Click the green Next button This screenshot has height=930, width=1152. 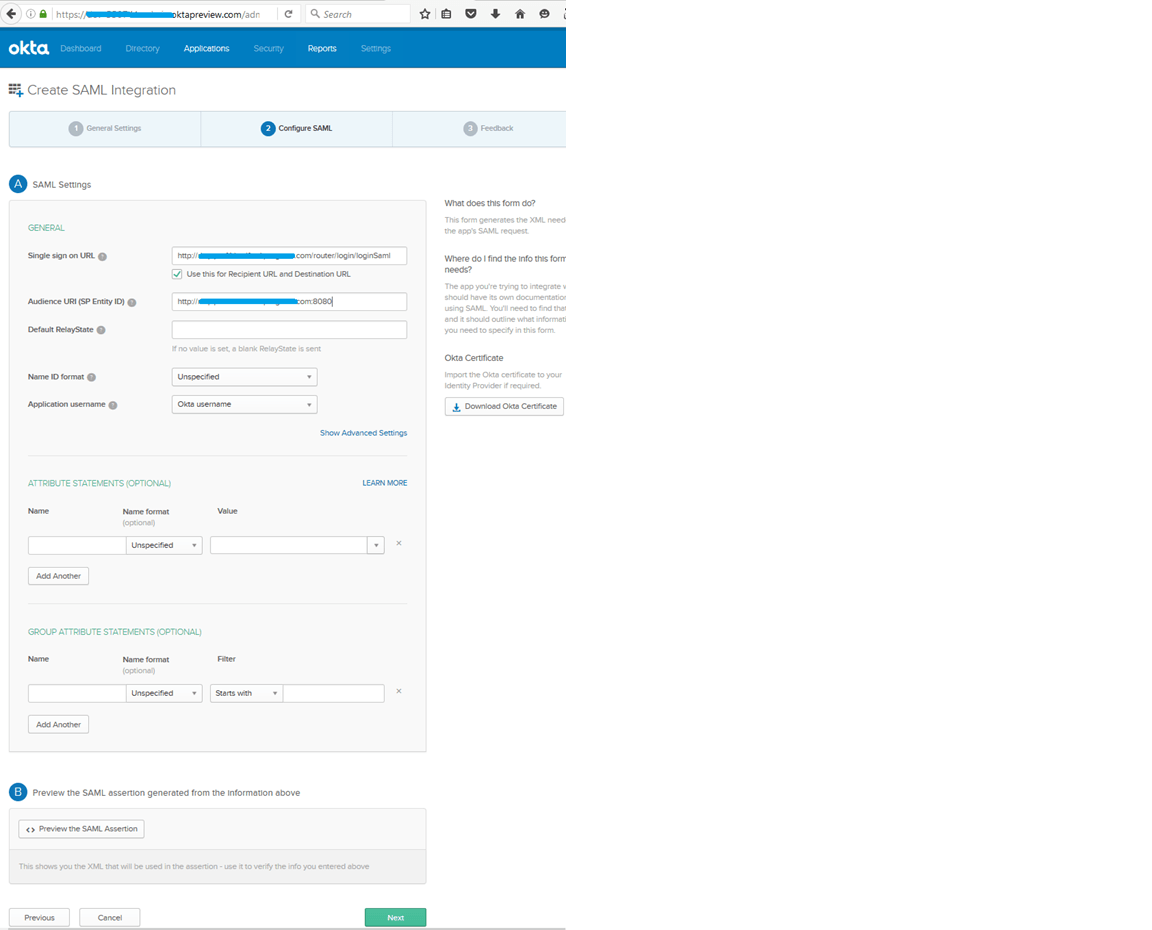click(x=395, y=918)
